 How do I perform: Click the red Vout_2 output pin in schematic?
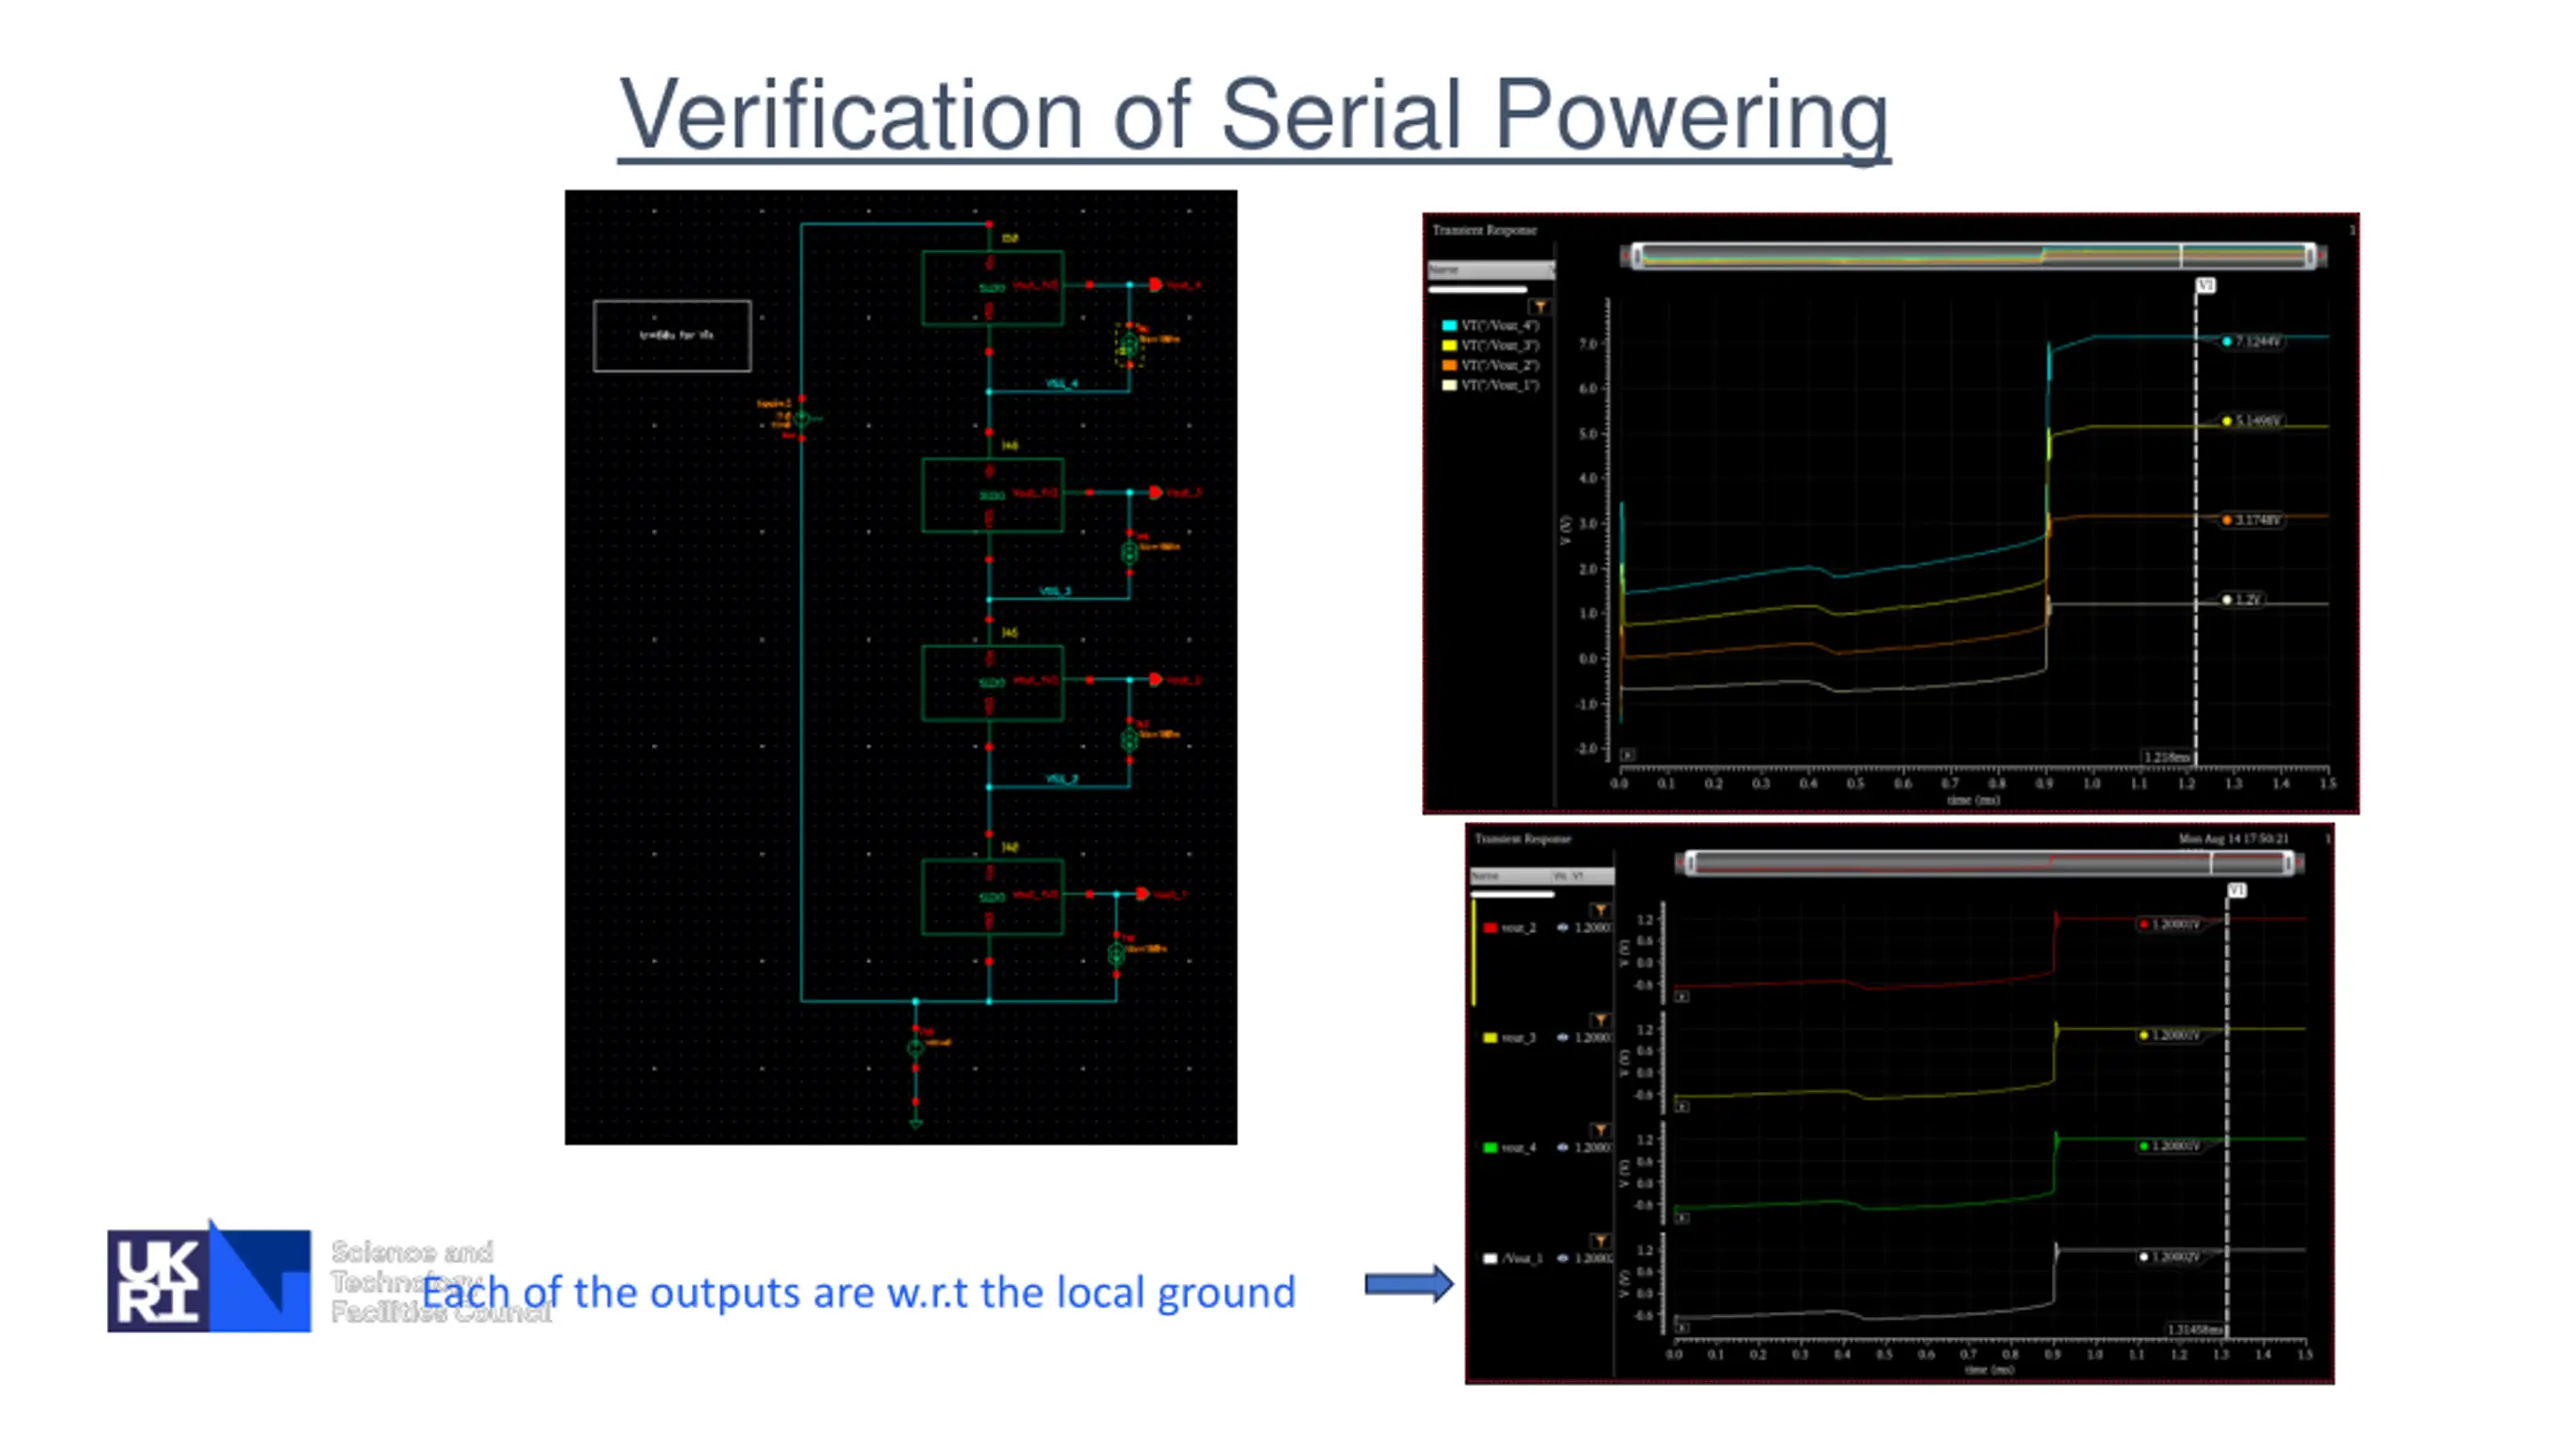[x=1156, y=680]
